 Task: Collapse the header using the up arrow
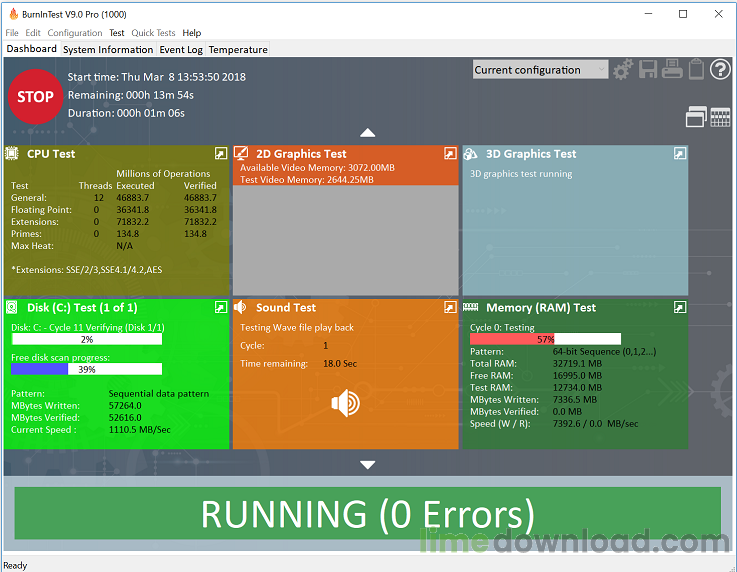tap(368, 133)
